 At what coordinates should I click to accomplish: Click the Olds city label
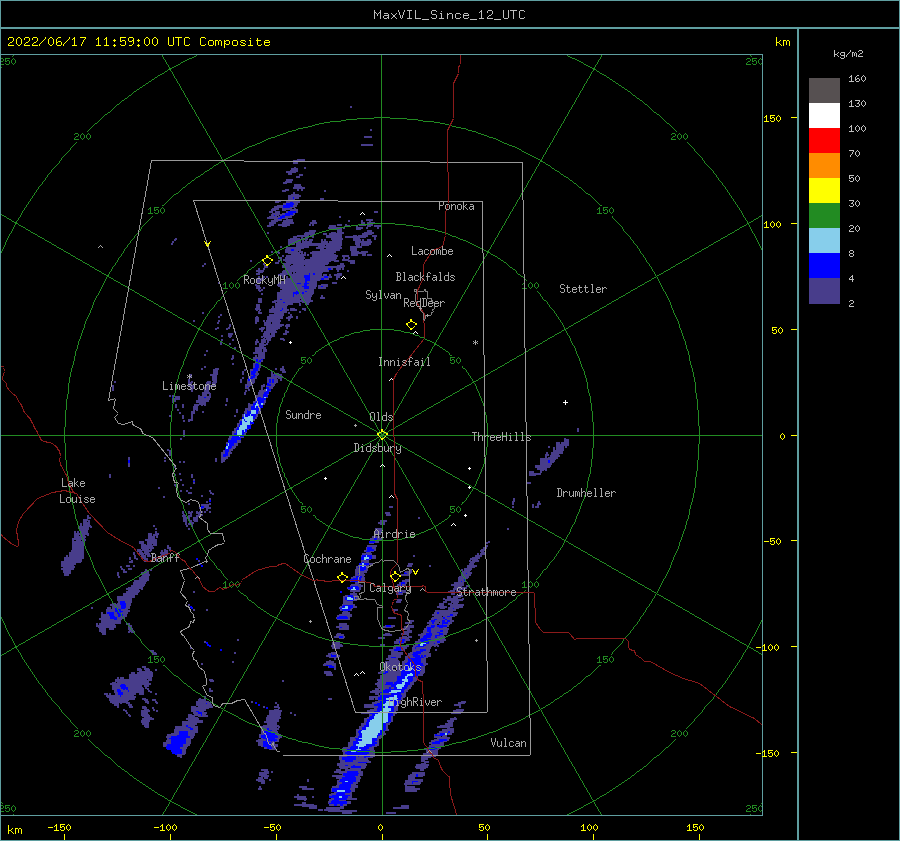(x=381, y=417)
